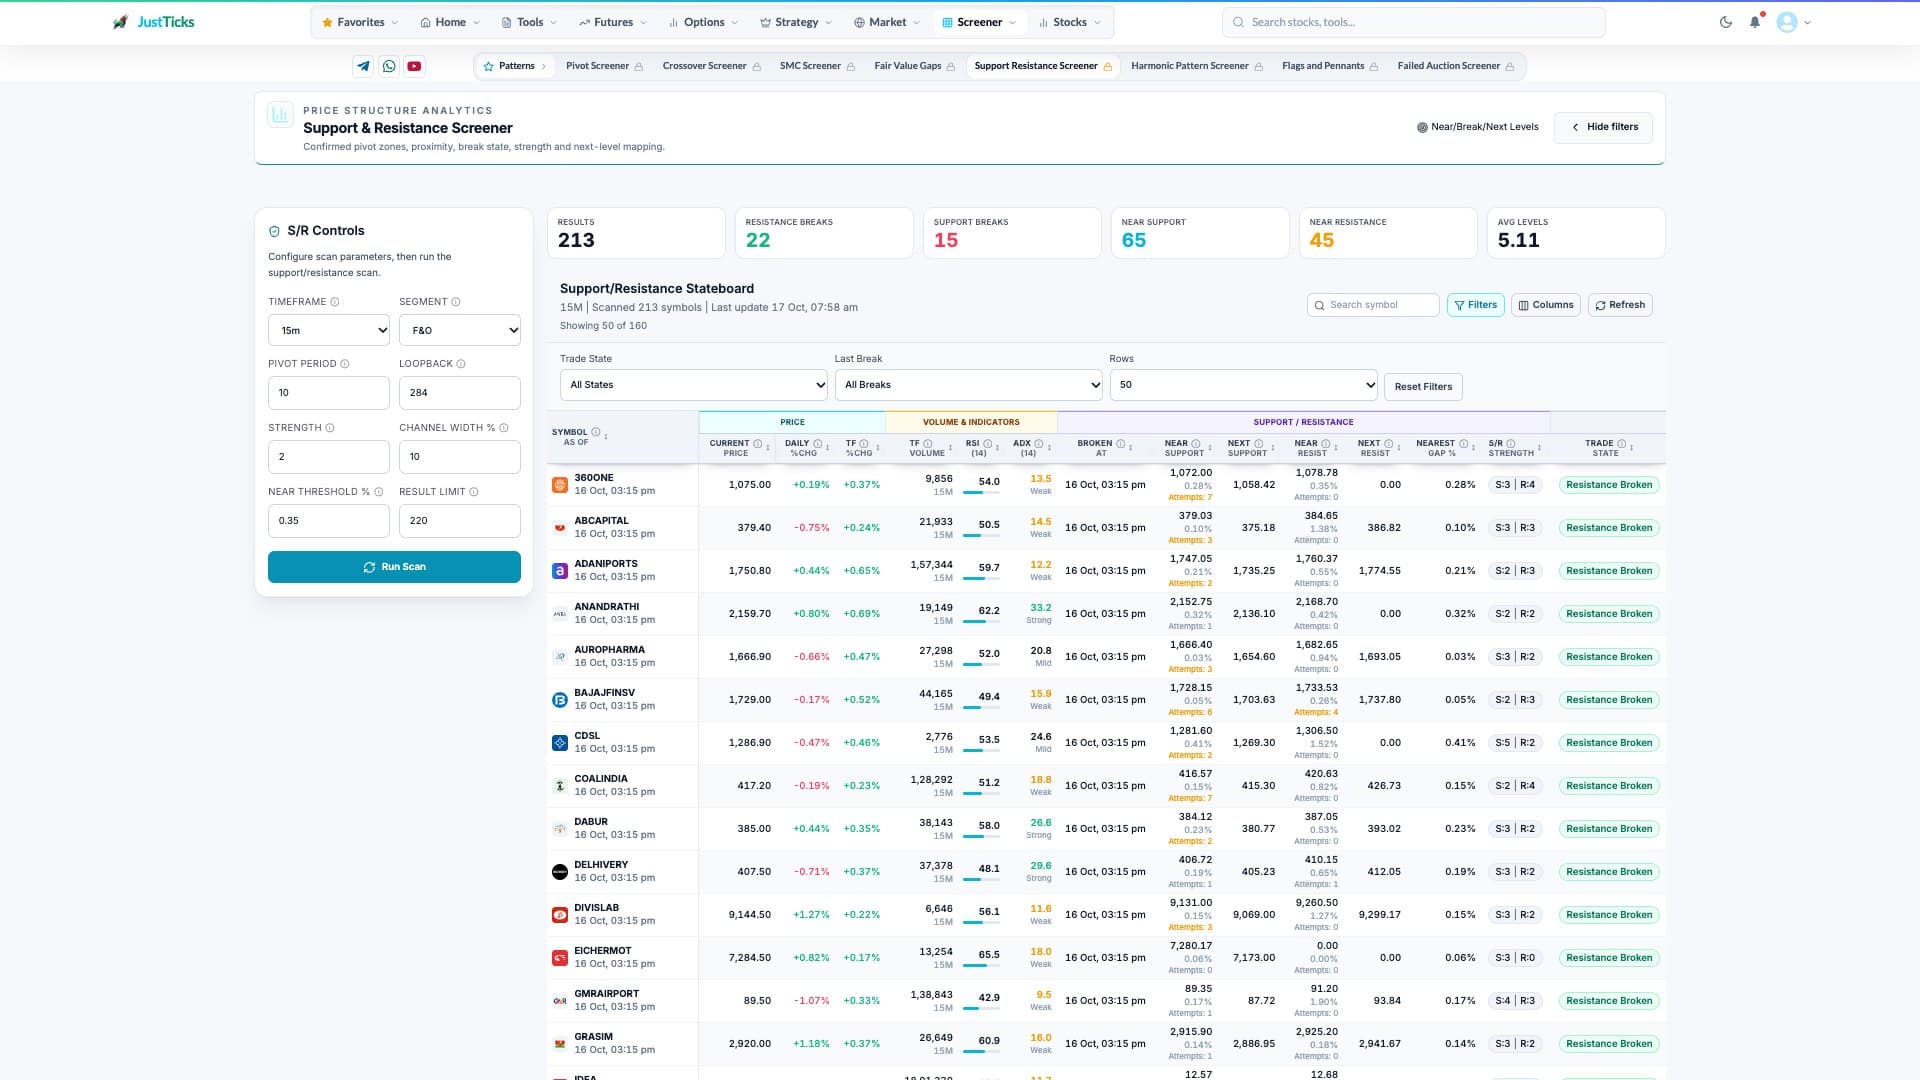Screen dimensions: 1920x1080
Task: Click the ADANIPORTS stock logo
Action: tap(560, 571)
